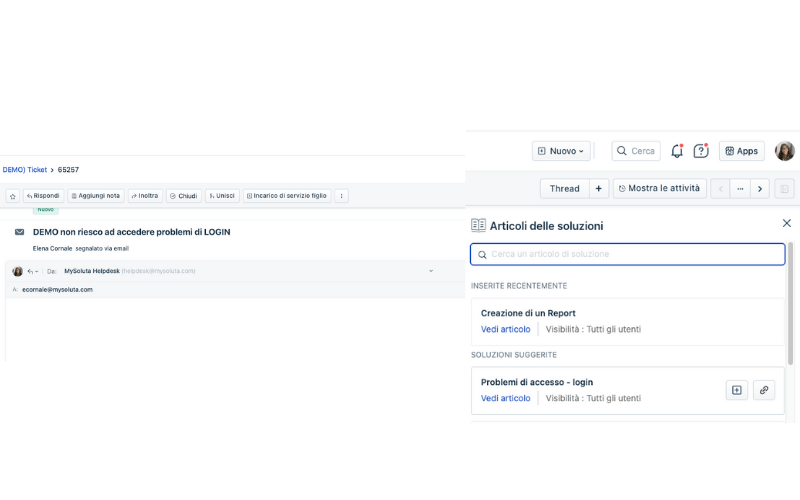Click the solutions panel scrollbar

[x=790, y=304]
